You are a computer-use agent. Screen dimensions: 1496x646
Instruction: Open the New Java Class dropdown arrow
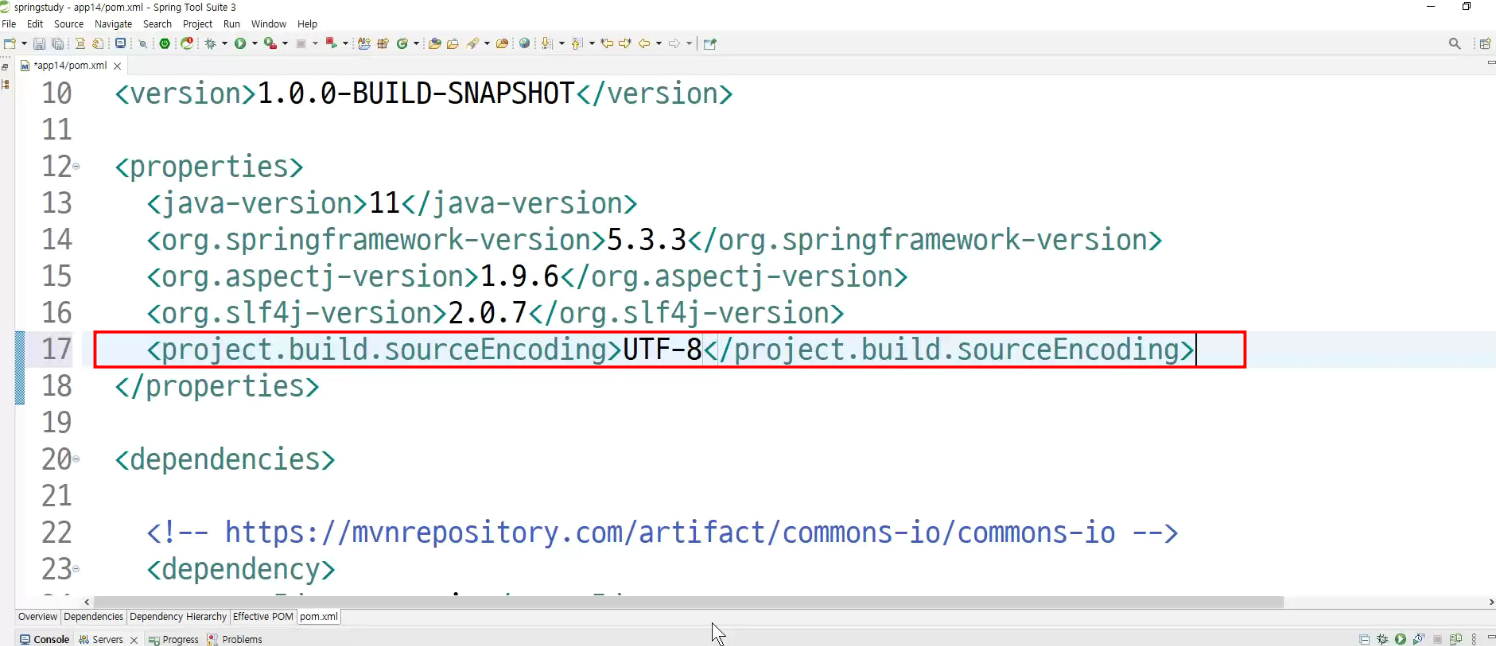click(x=416, y=44)
